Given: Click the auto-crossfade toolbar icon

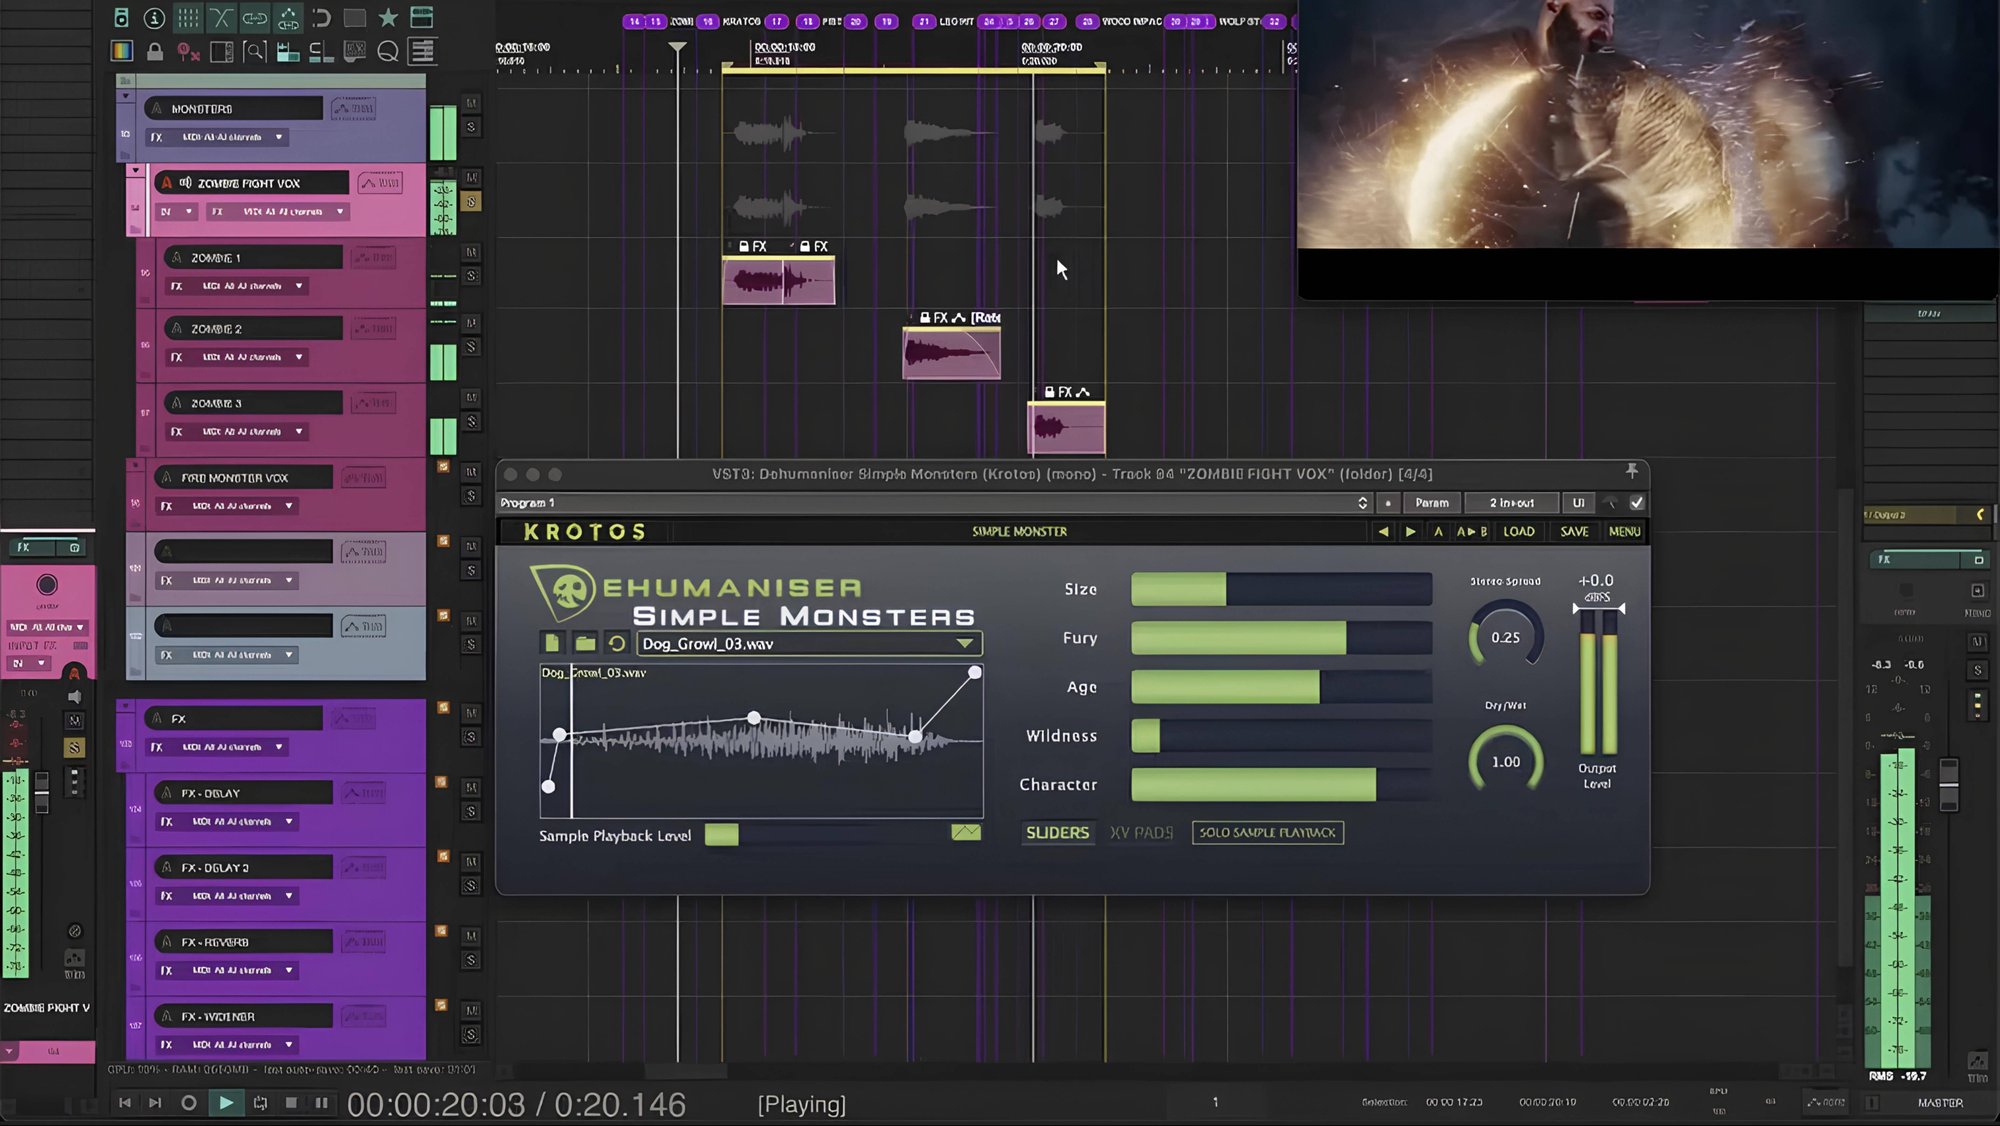Looking at the screenshot, I should pos(221,18).
